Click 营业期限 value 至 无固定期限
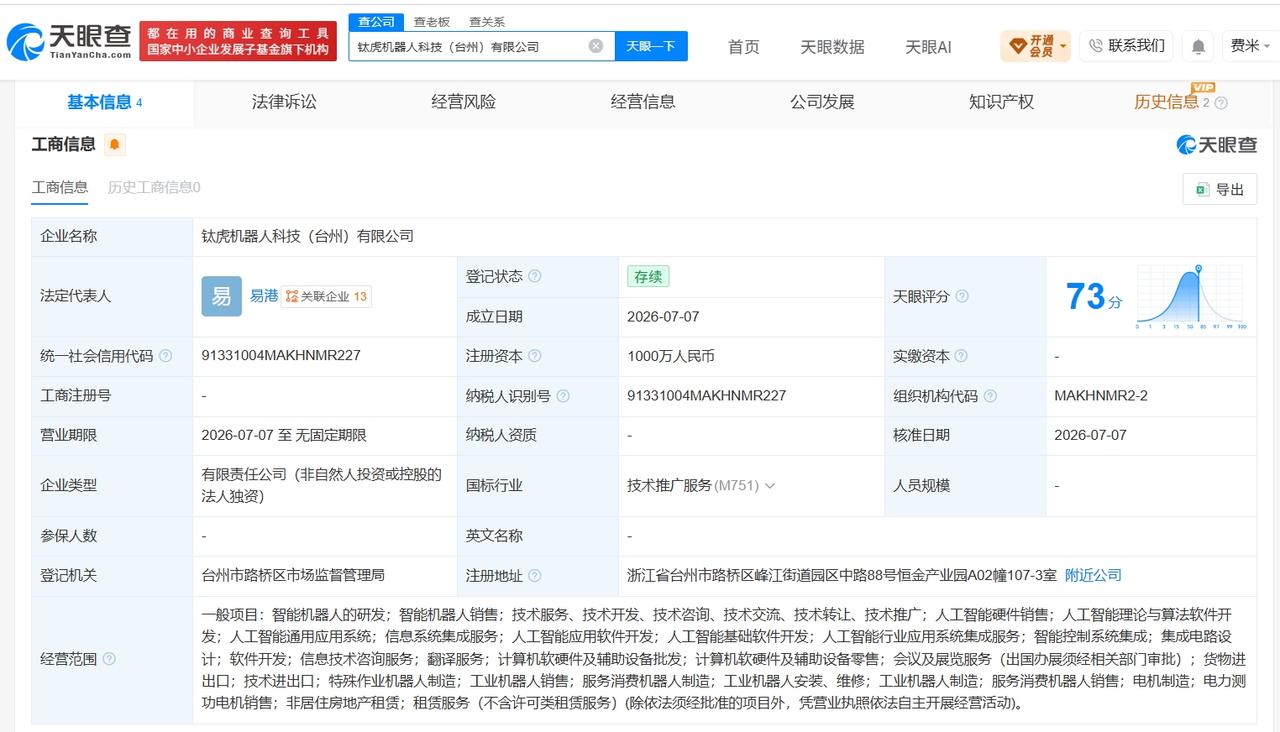 coord(284,436)
